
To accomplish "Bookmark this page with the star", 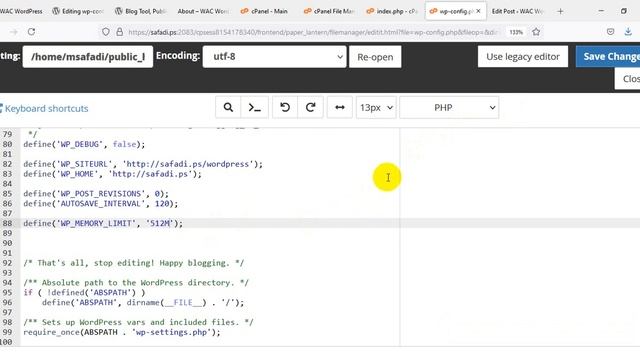I will (536, 32).
